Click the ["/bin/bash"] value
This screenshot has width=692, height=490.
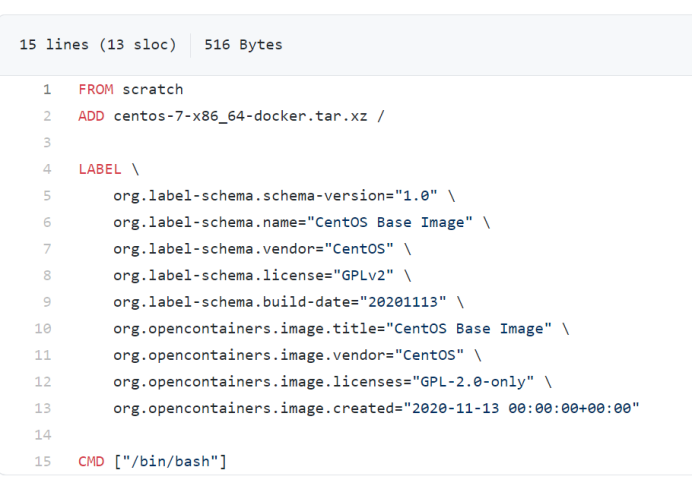click(x=170, y=461)
